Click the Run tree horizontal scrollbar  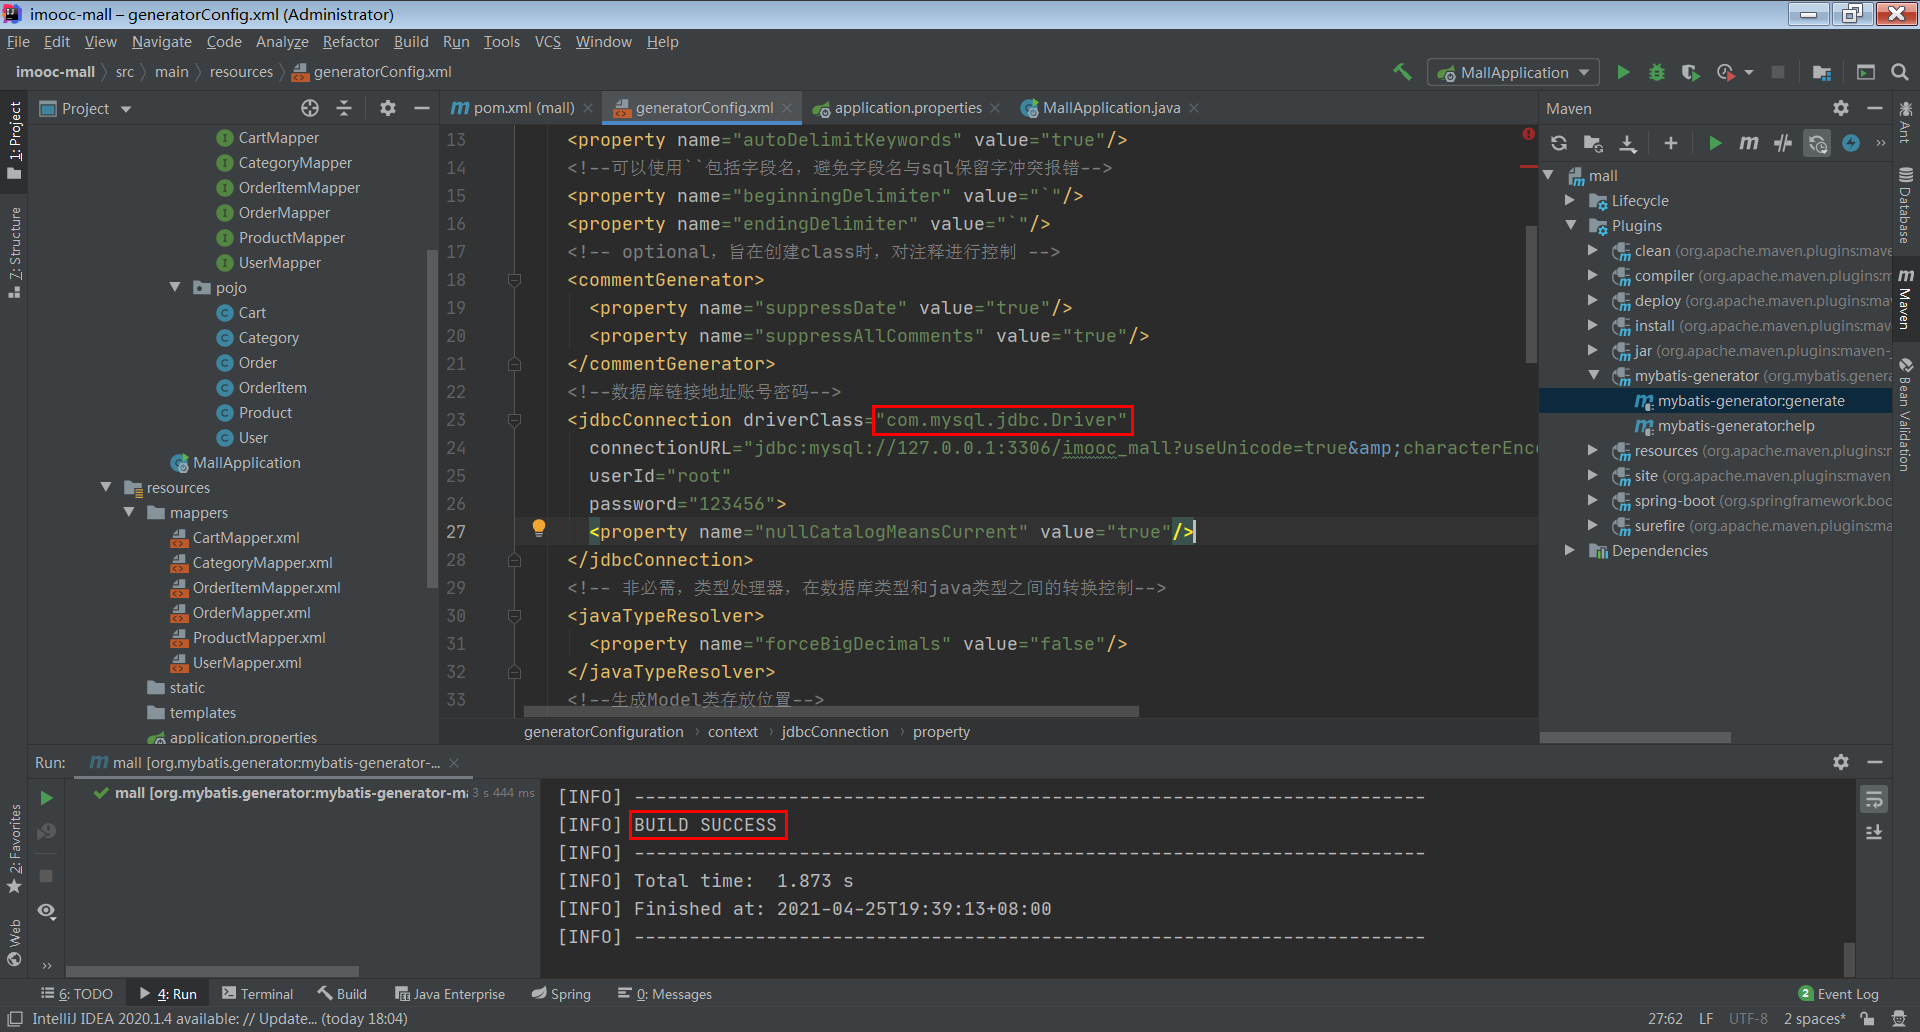[212, 971]
